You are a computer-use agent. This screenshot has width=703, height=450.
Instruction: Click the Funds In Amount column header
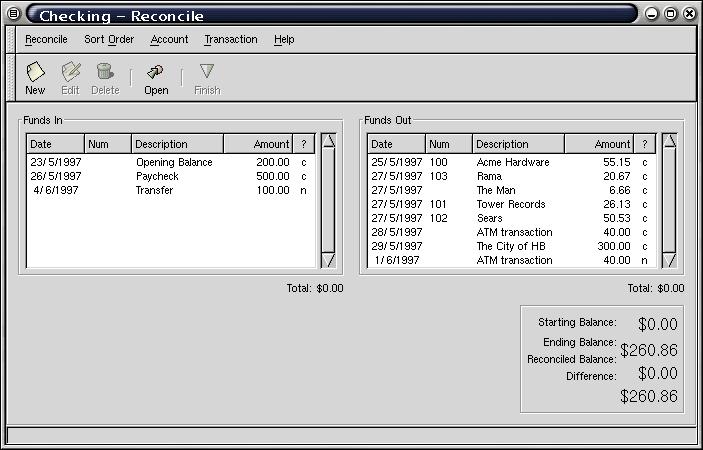pos(262,144)
